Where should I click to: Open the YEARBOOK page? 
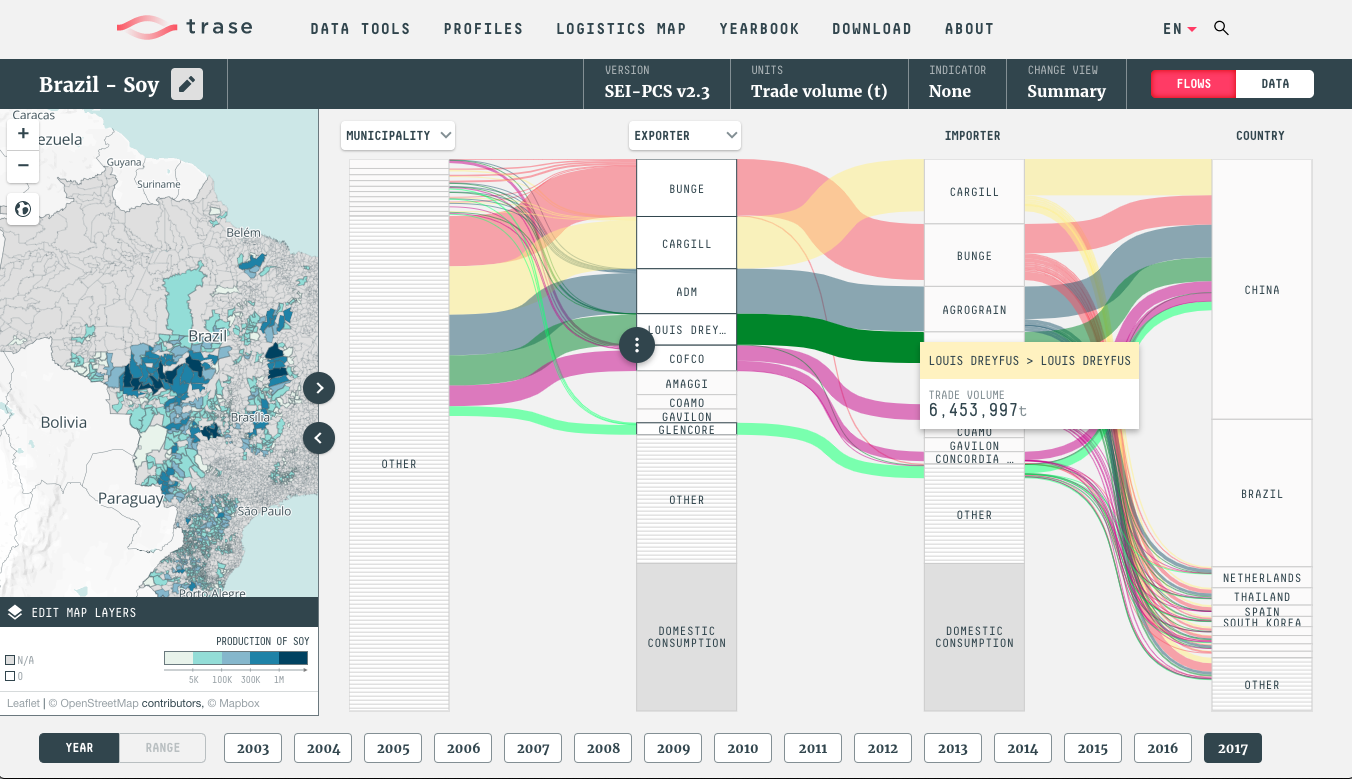759,29
